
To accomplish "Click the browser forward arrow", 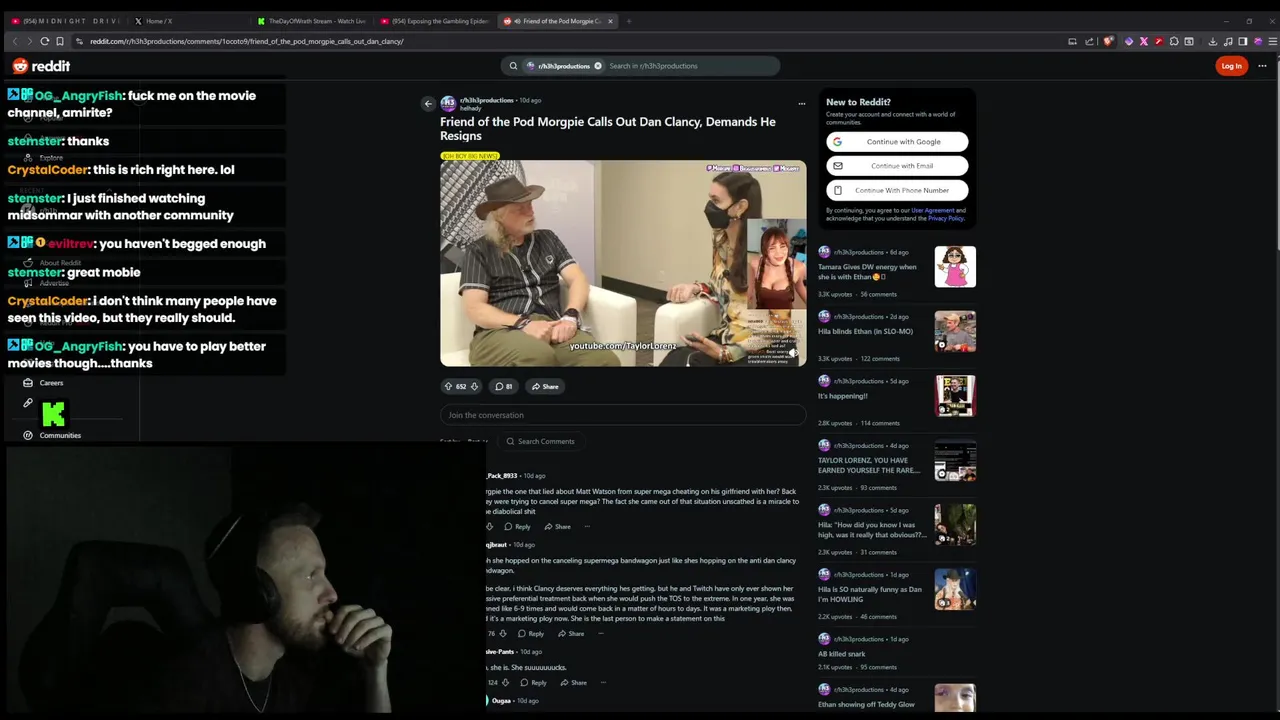I will 29,41.
